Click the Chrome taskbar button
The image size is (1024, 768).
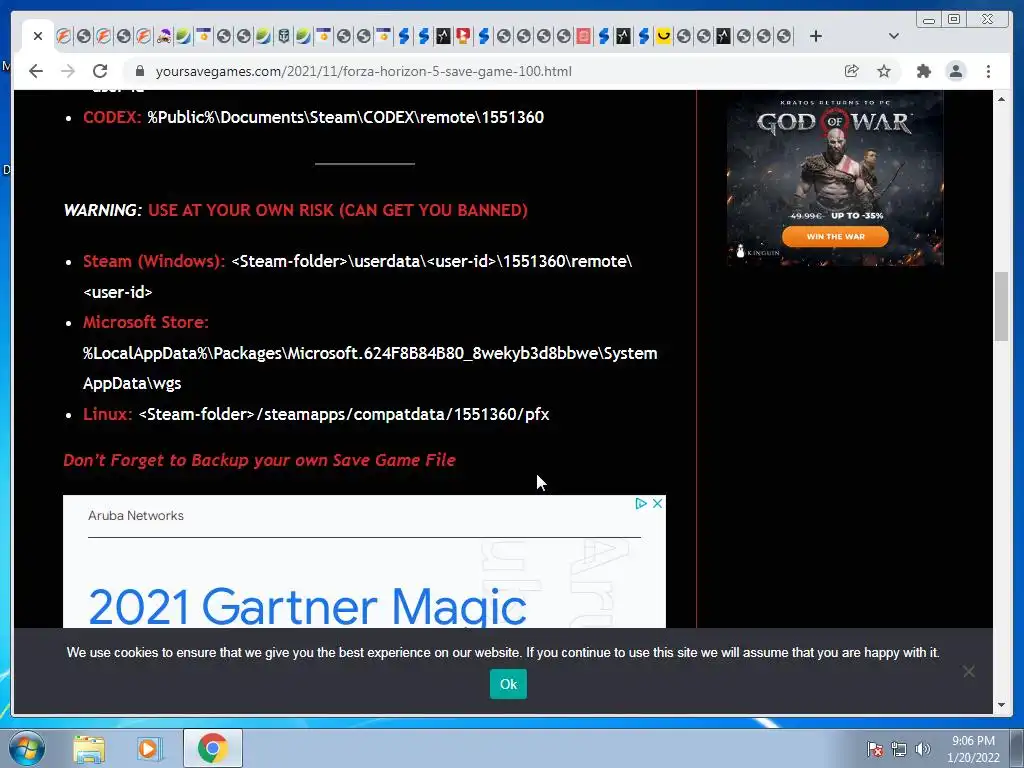click(x=212, y=748)
